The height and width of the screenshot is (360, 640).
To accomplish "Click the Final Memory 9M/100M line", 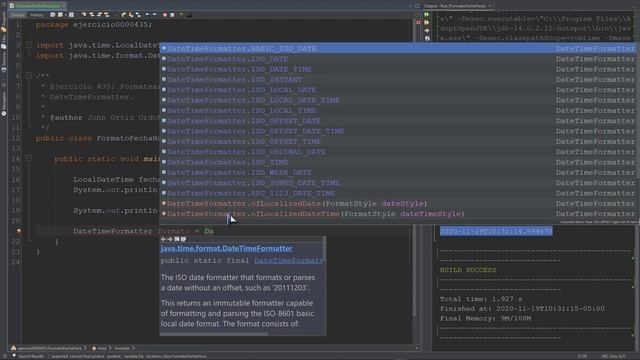I will [485, 318].
